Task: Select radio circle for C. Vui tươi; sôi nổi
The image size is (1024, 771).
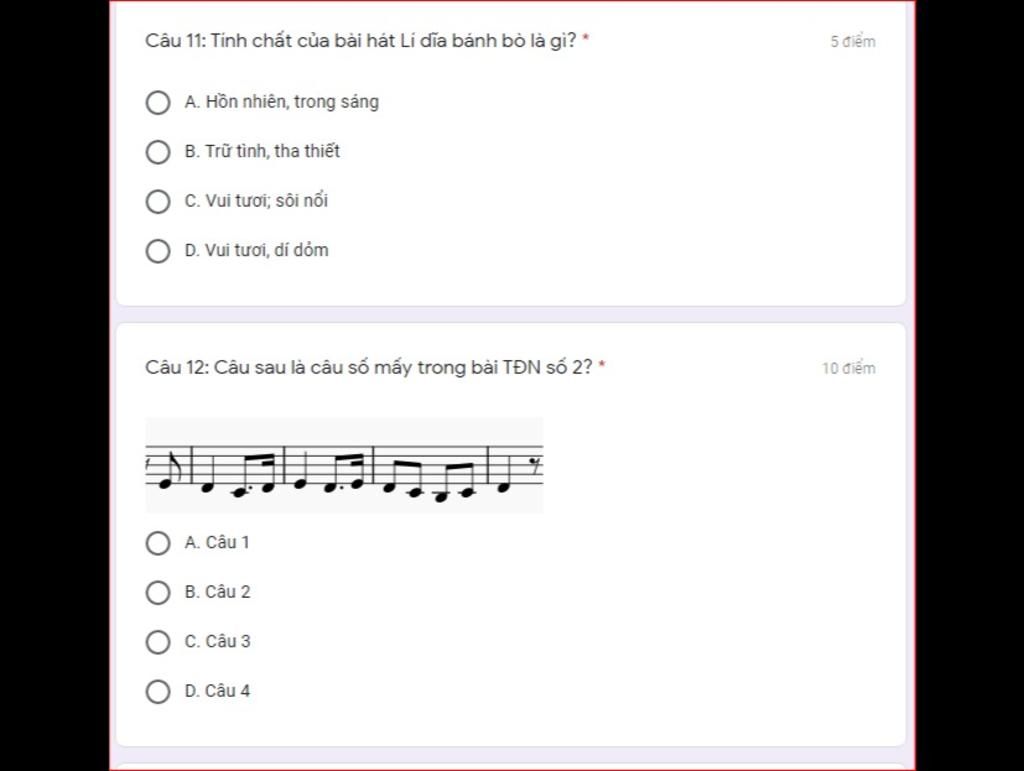Action: [x=158, y=202]
